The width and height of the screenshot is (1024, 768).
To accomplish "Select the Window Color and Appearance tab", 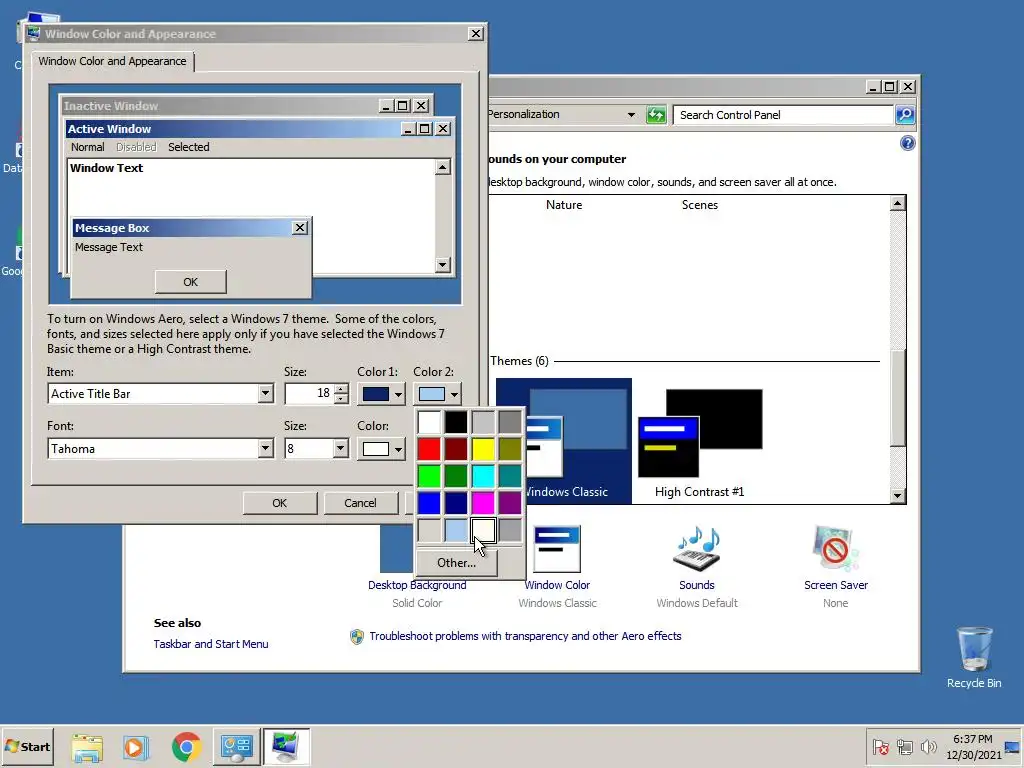I will [x=112, y=61].
